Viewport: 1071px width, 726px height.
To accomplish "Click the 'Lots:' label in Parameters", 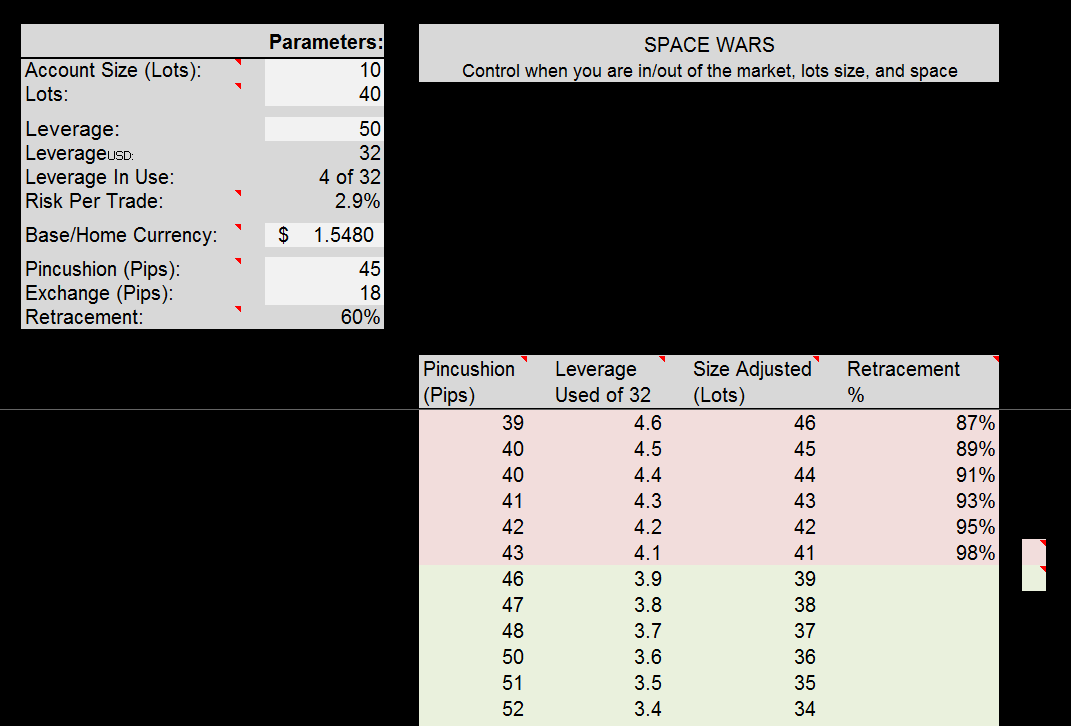I will click(46, 94).
